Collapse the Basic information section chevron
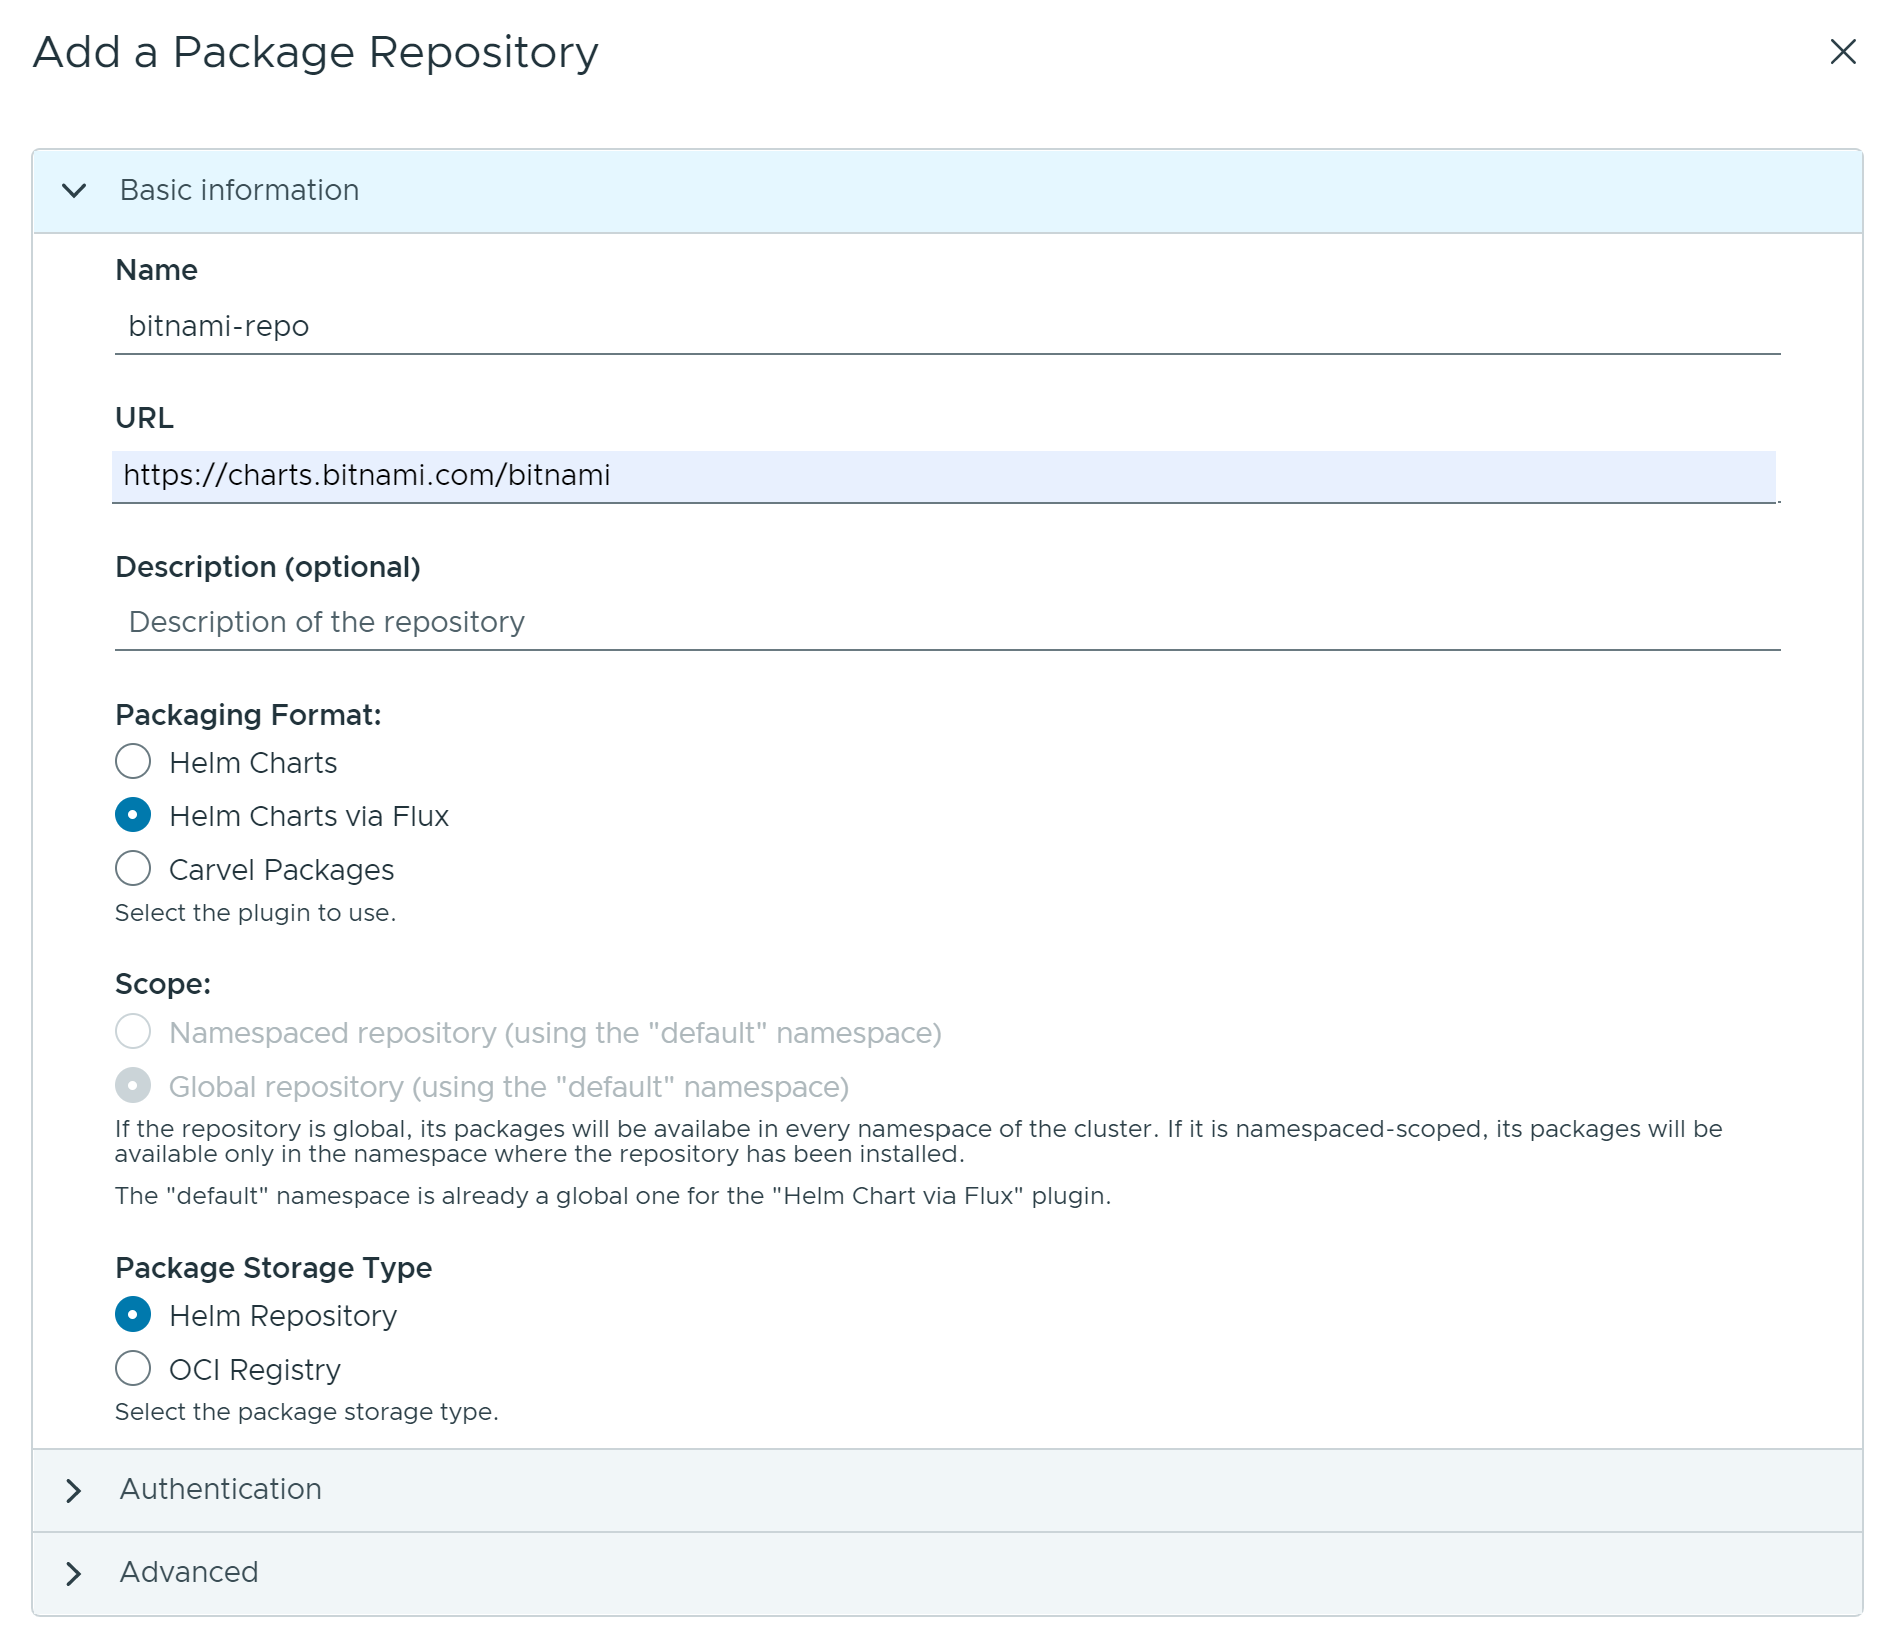1890x1625 pixels. [74, 190]
